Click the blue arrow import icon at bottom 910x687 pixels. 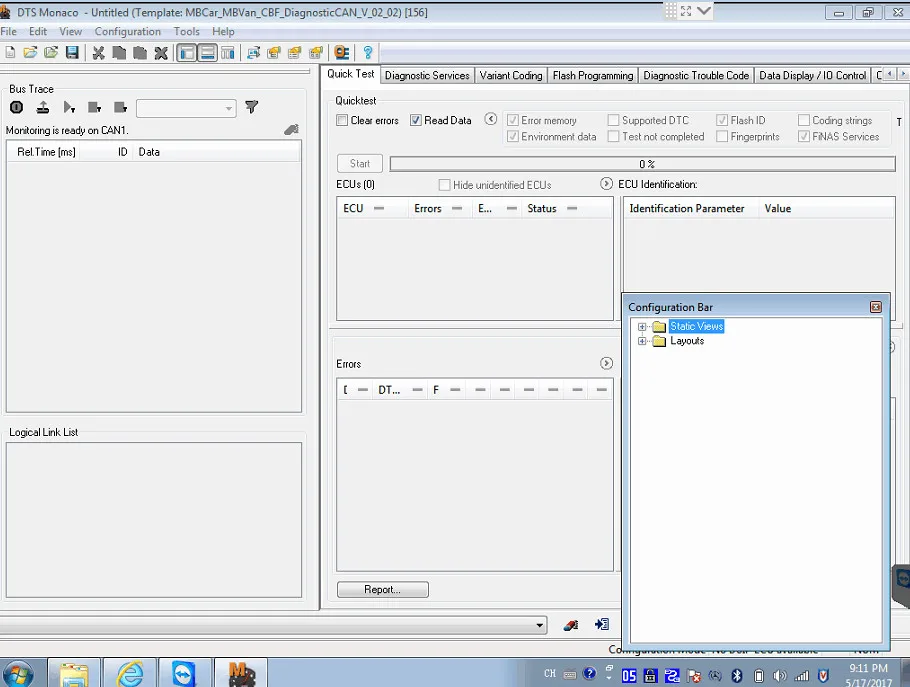602,624
